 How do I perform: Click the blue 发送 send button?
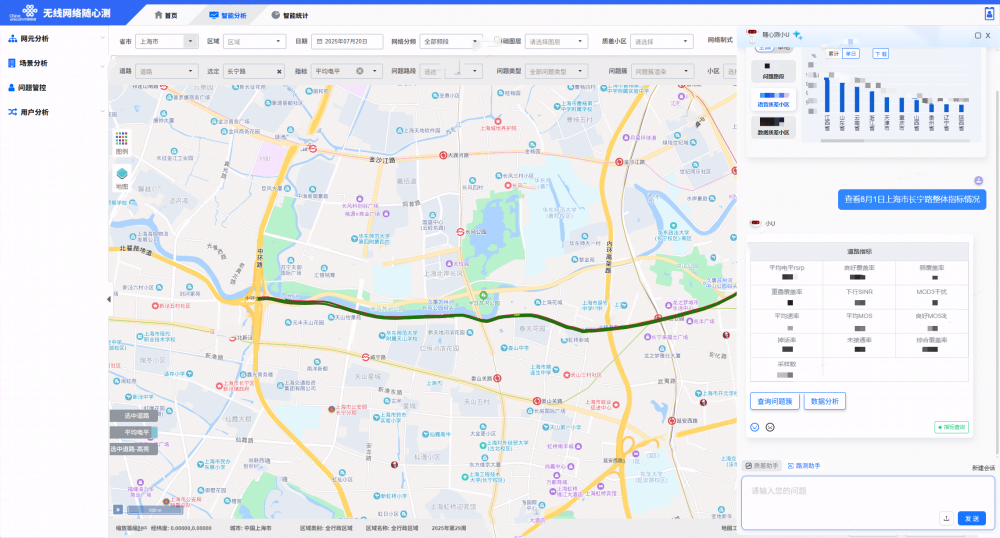[x=972, y=518]
